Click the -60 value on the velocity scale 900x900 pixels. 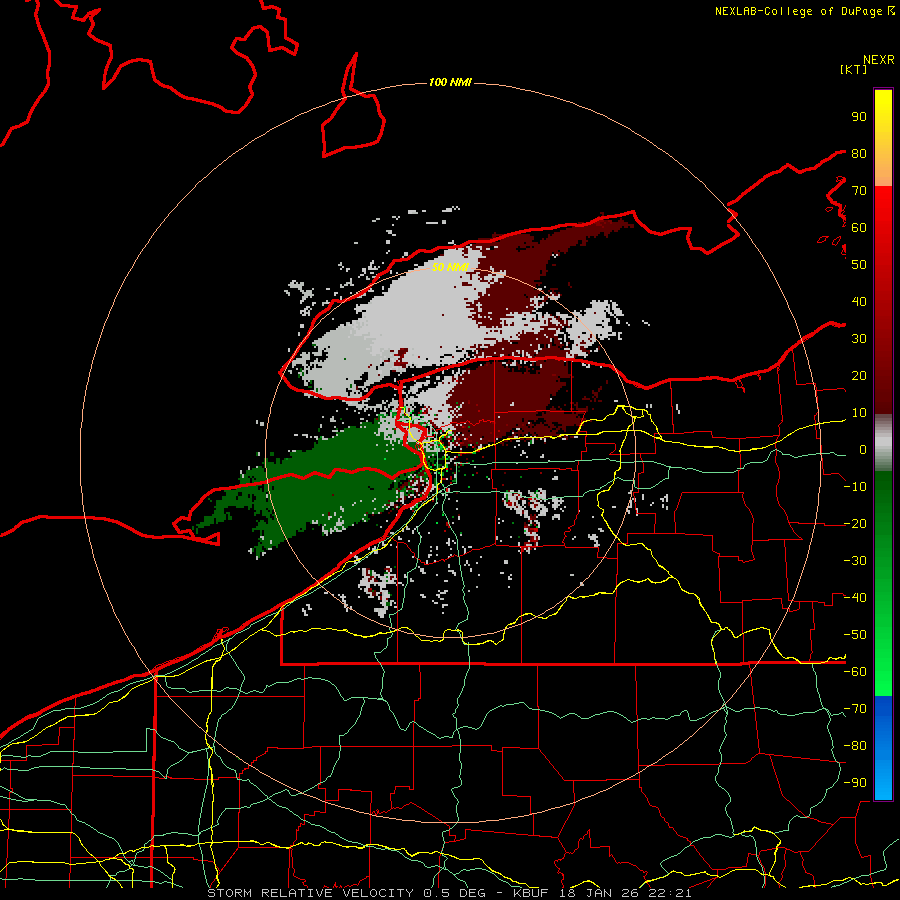[855, 672]
